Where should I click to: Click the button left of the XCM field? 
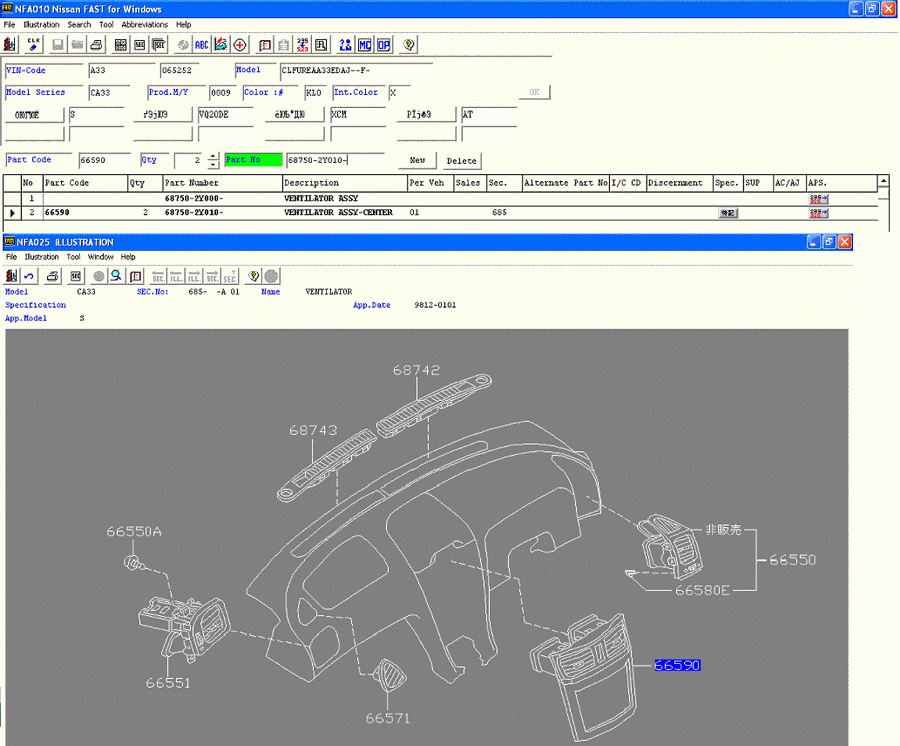click(294, 115)
